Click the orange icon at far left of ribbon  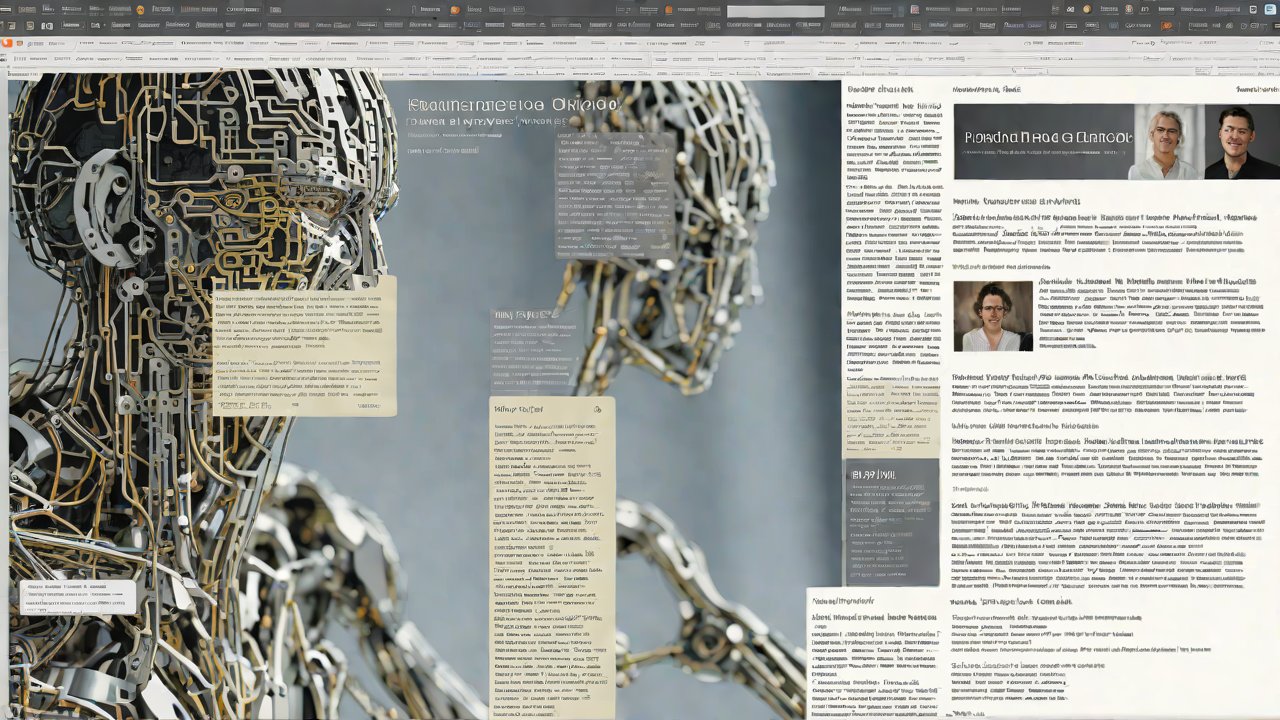pyautogui.click(x=7, y=42)
